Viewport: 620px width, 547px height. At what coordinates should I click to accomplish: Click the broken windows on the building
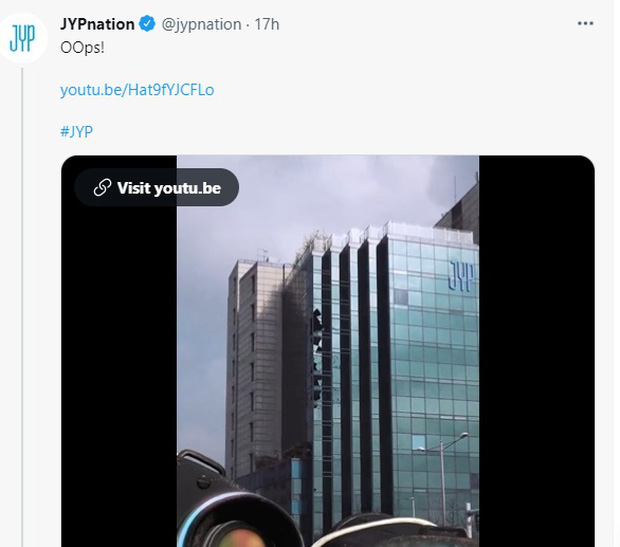(x=318, y=358)
